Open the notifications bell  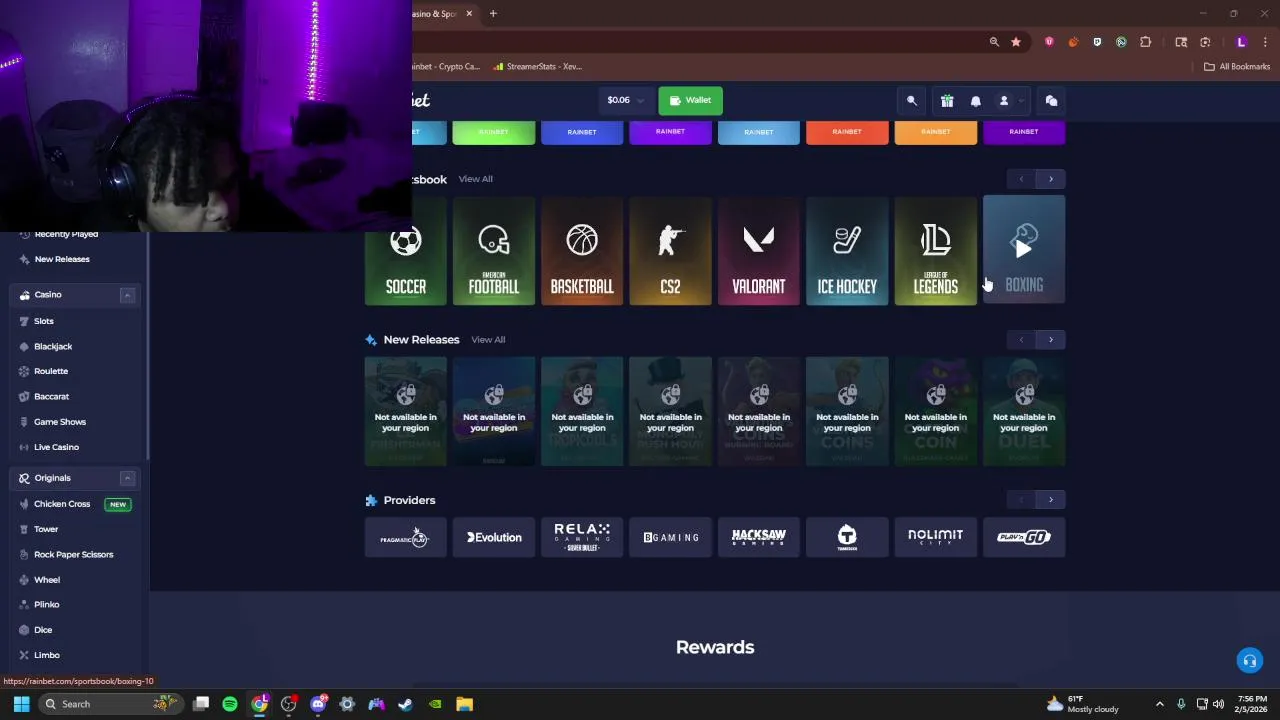click(976, 100)
